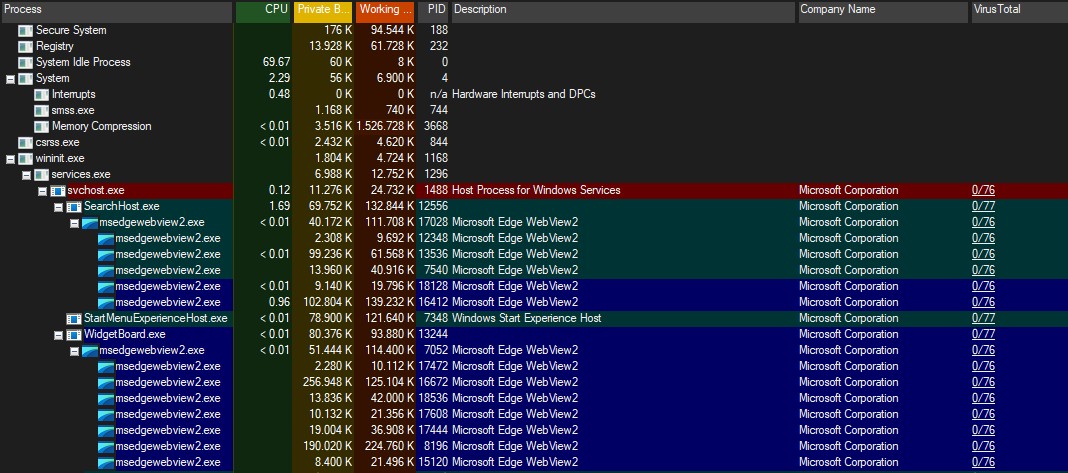Open VirusTotal 0/77 result for WidgetBoard.exe
The width and height of the screenshot is (1068, 473).
[983, 335]
